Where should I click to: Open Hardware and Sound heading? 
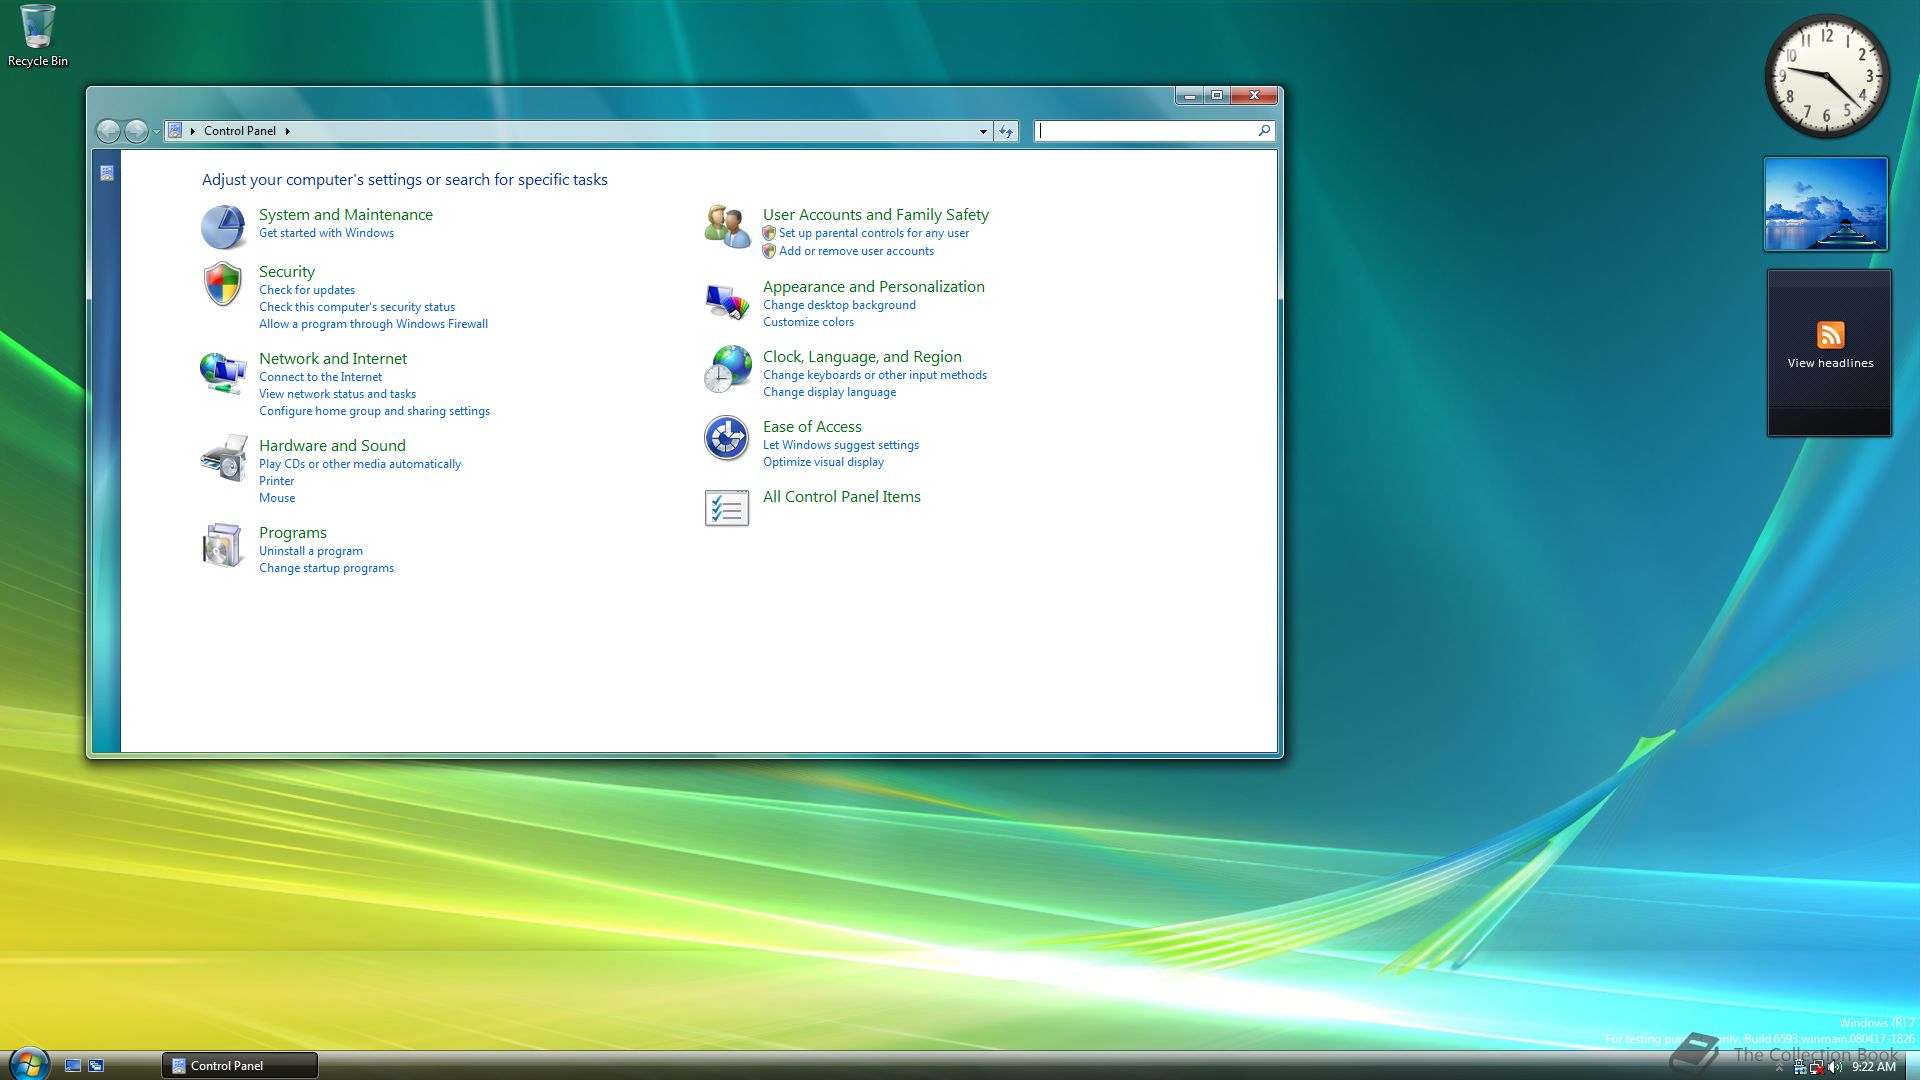332,445
